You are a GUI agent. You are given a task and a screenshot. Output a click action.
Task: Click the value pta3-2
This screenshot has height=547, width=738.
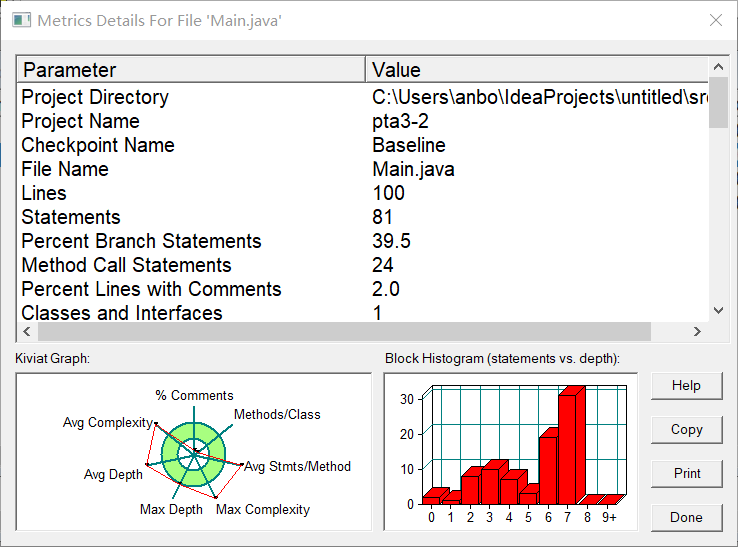400,121
